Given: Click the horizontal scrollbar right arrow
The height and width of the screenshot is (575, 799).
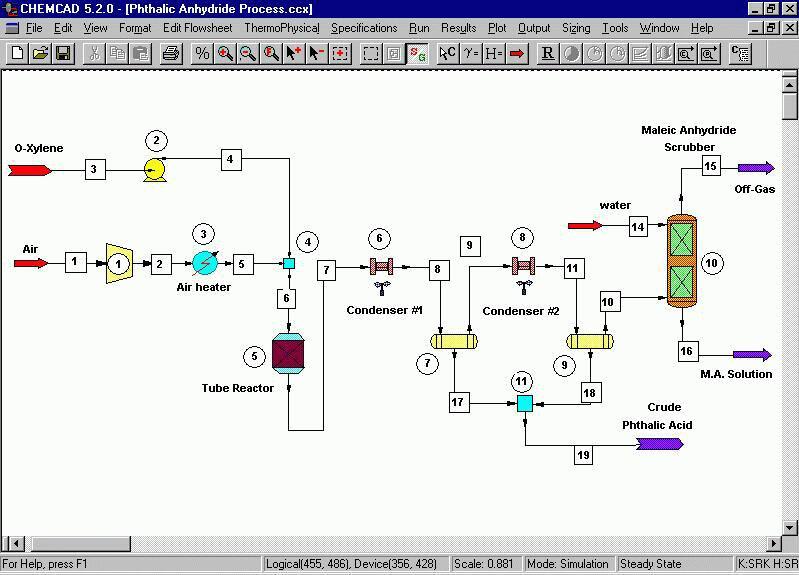Looking at the screenshot, I should point(774,544).
